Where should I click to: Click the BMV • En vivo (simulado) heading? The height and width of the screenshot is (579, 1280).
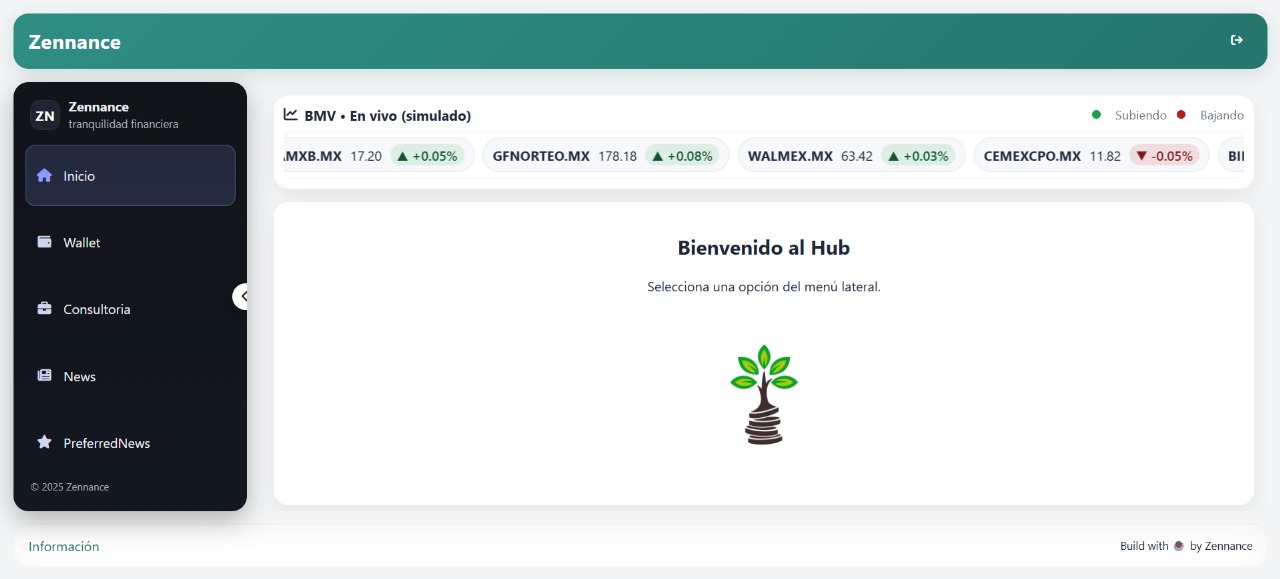[x=388, y=116]
